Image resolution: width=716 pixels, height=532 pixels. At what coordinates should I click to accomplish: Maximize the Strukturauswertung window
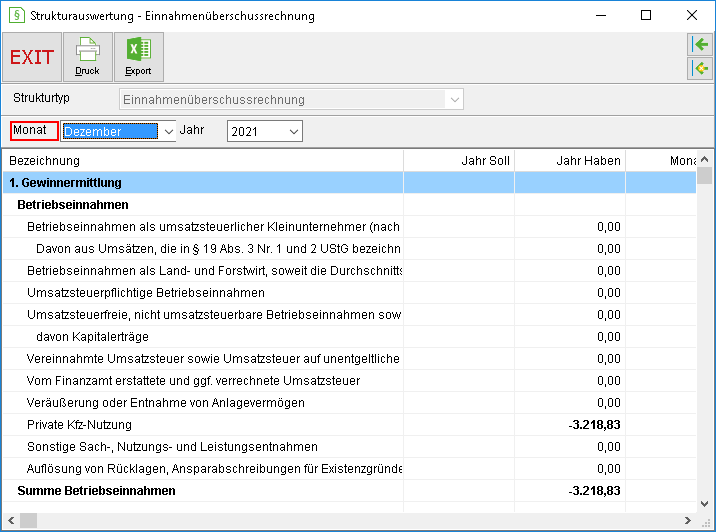[x=646, y=16]
